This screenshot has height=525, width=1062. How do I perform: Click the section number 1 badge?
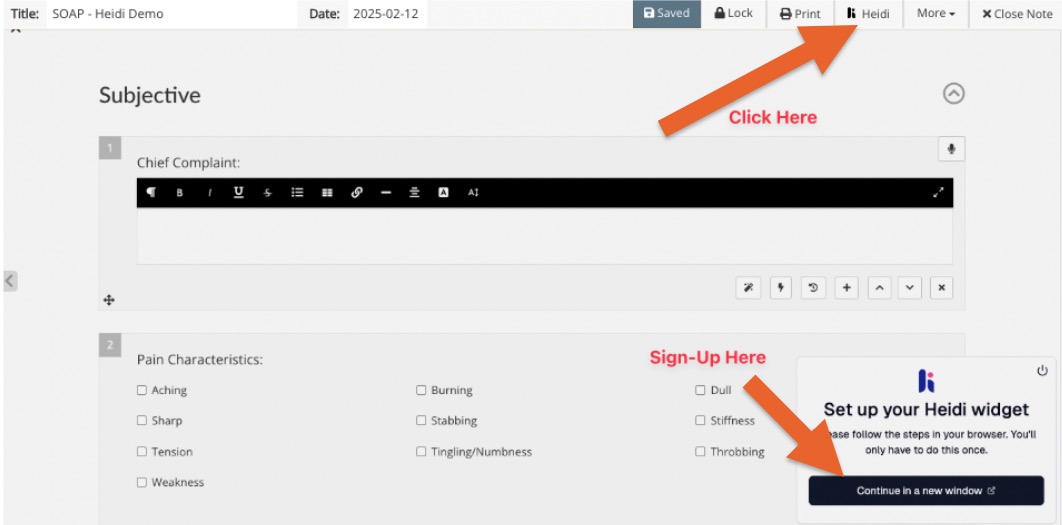[x=110, y=148]
